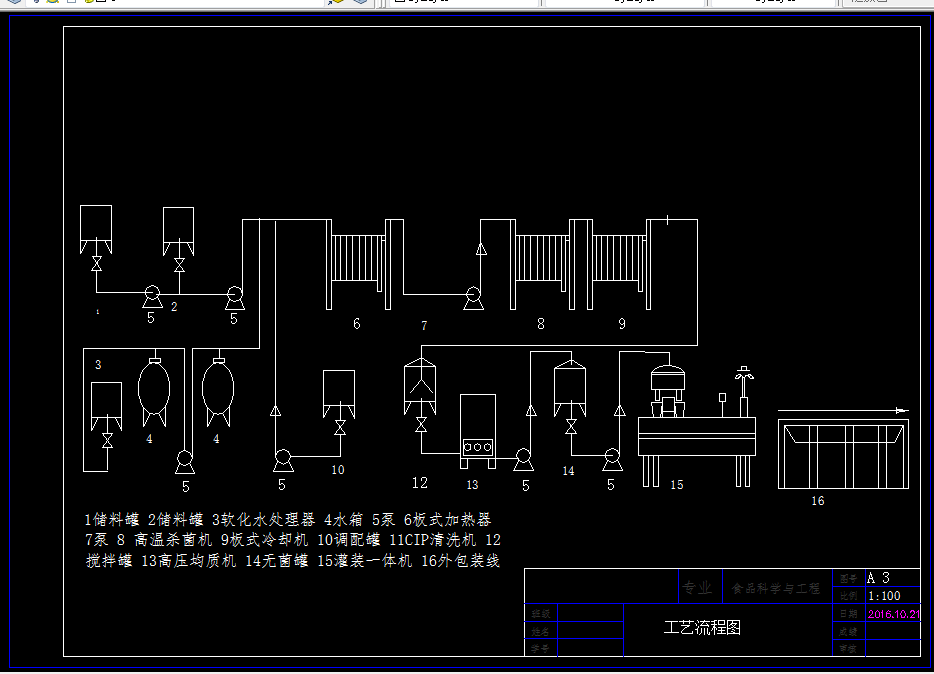
Task: Pick the plate heater symbol above label 6
Action: [359, 264]
